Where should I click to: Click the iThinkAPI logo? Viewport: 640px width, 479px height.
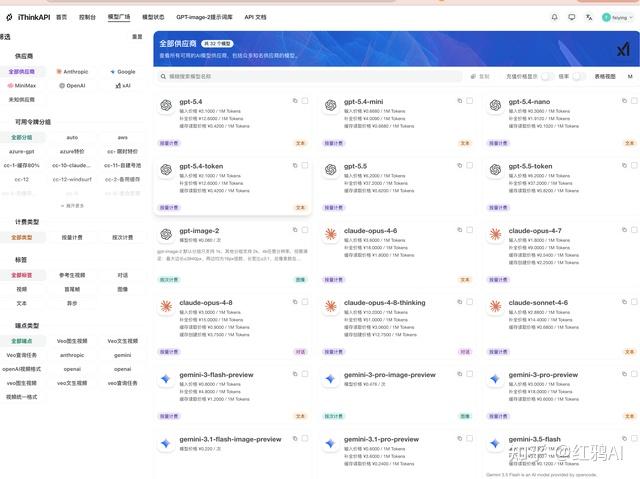tap(27, 17)
